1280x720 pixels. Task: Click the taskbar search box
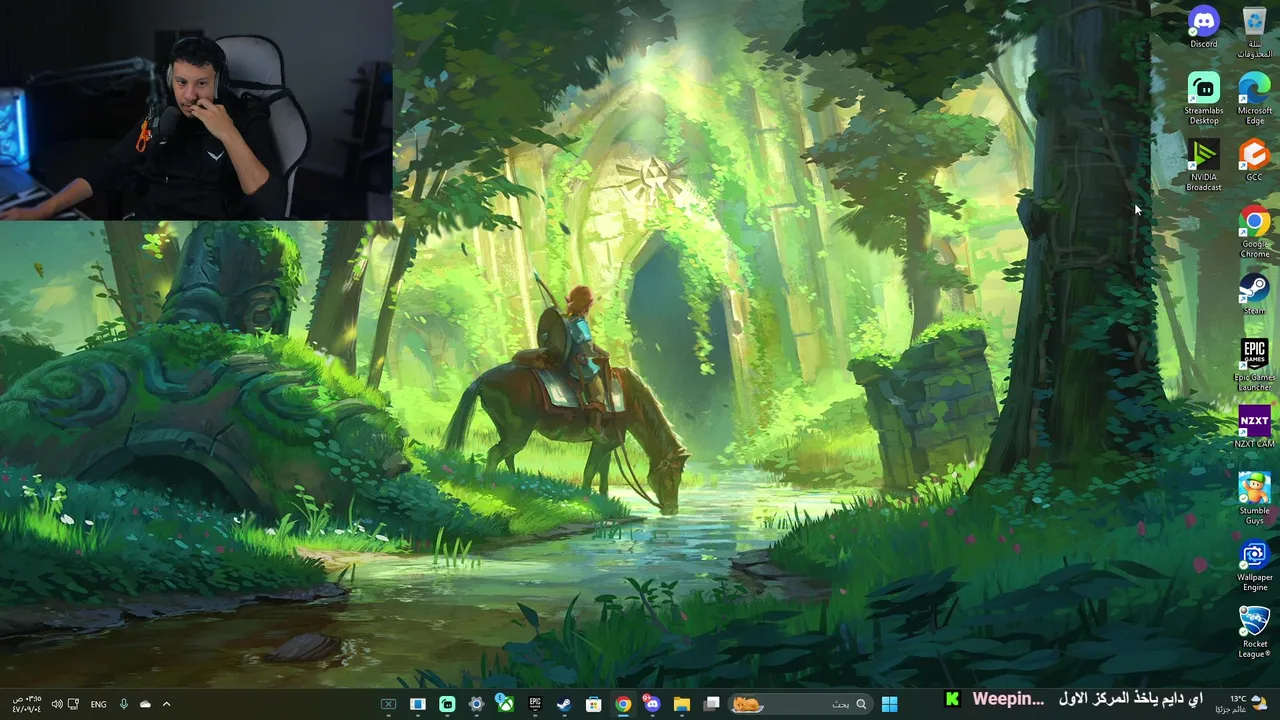(x=800, y=704)
